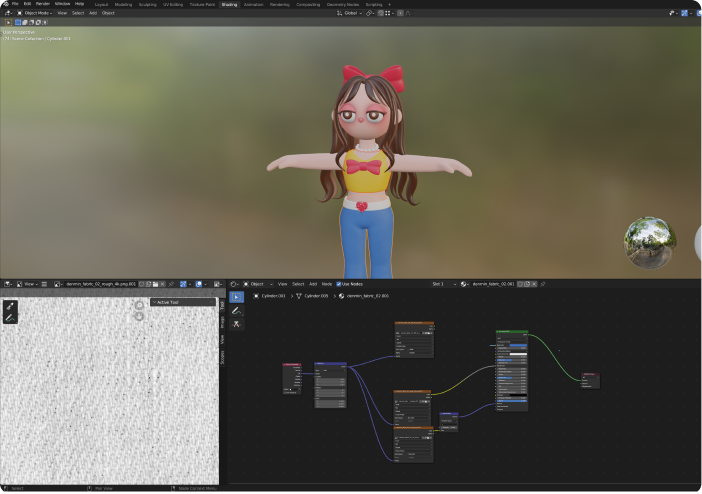Toggle viewport gizmo display
Viewport: 702px width, 494px height.
684,13
